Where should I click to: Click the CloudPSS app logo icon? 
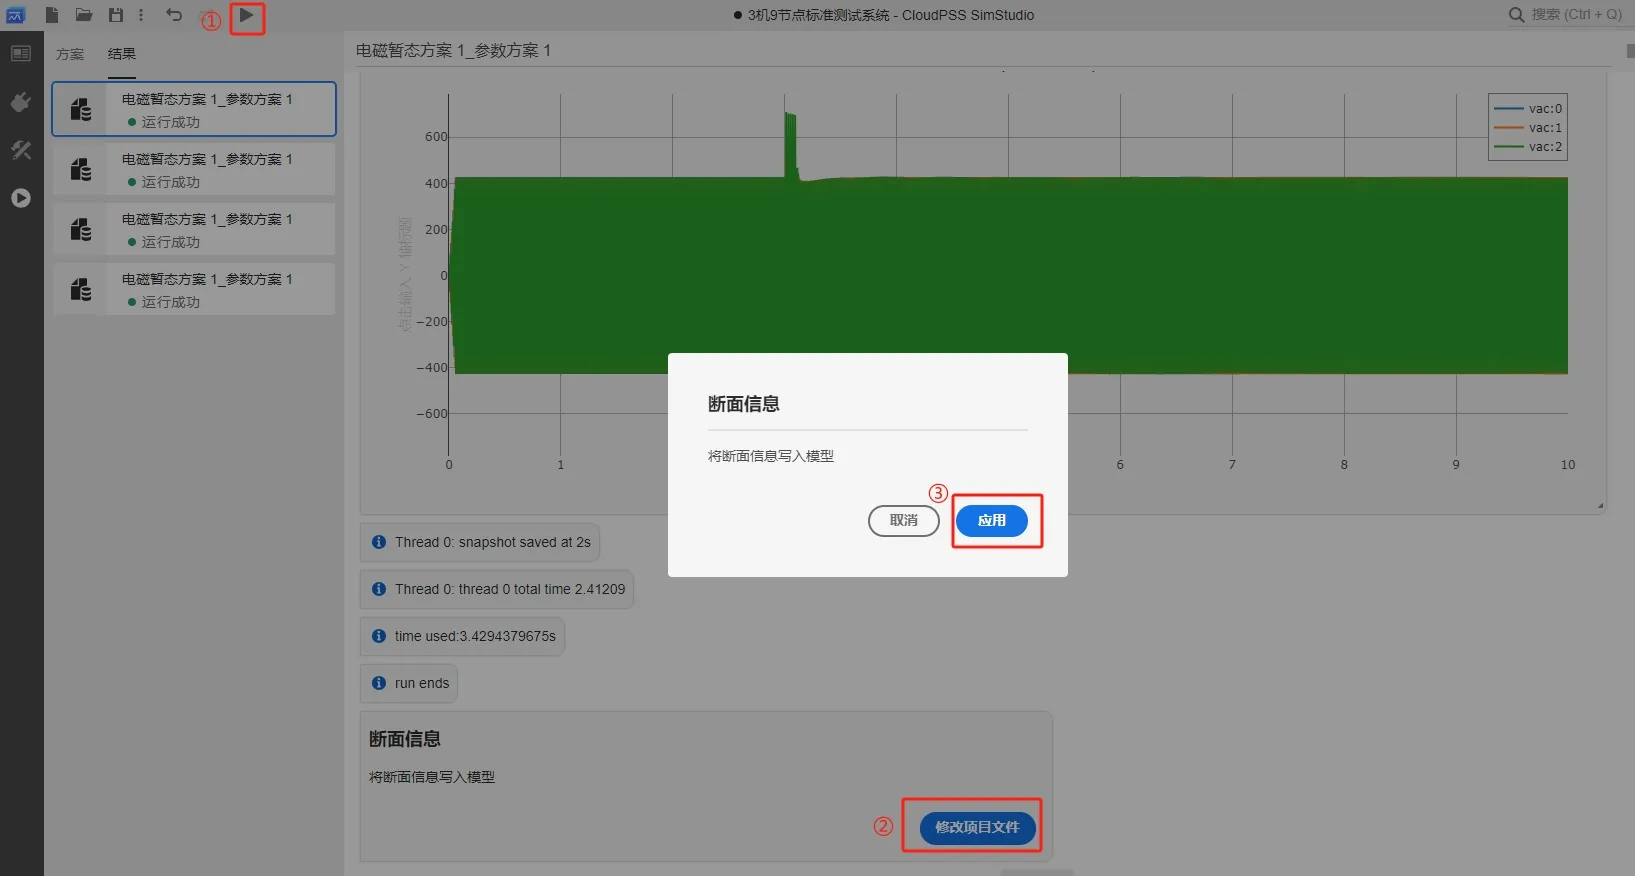[15, 15]
